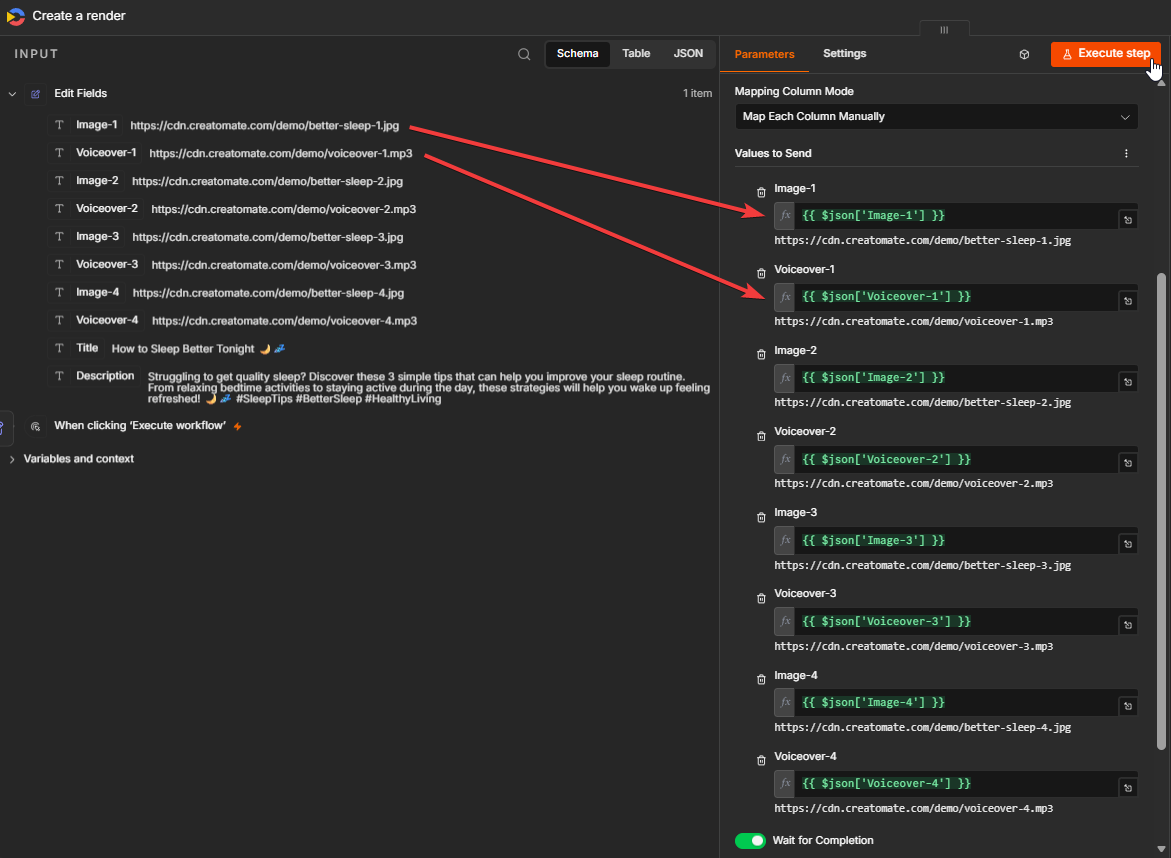This screenshot has height=858, width=1171.
Task: Edit the Voiceover-1 expression field
Action: pyautogui.click(x=956, y=297)
